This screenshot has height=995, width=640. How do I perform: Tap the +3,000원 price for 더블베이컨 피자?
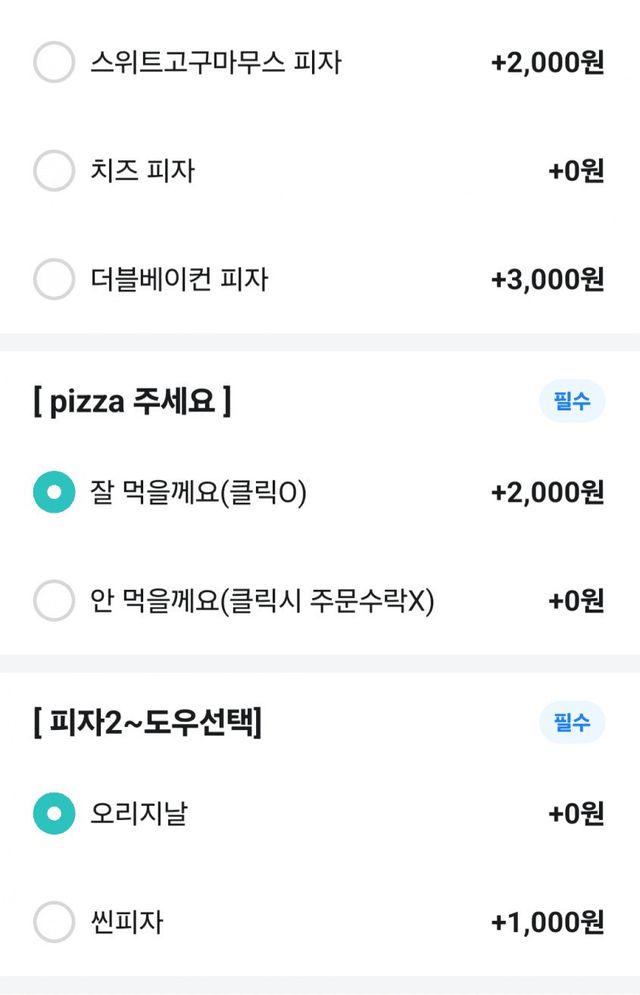(547, 280)
